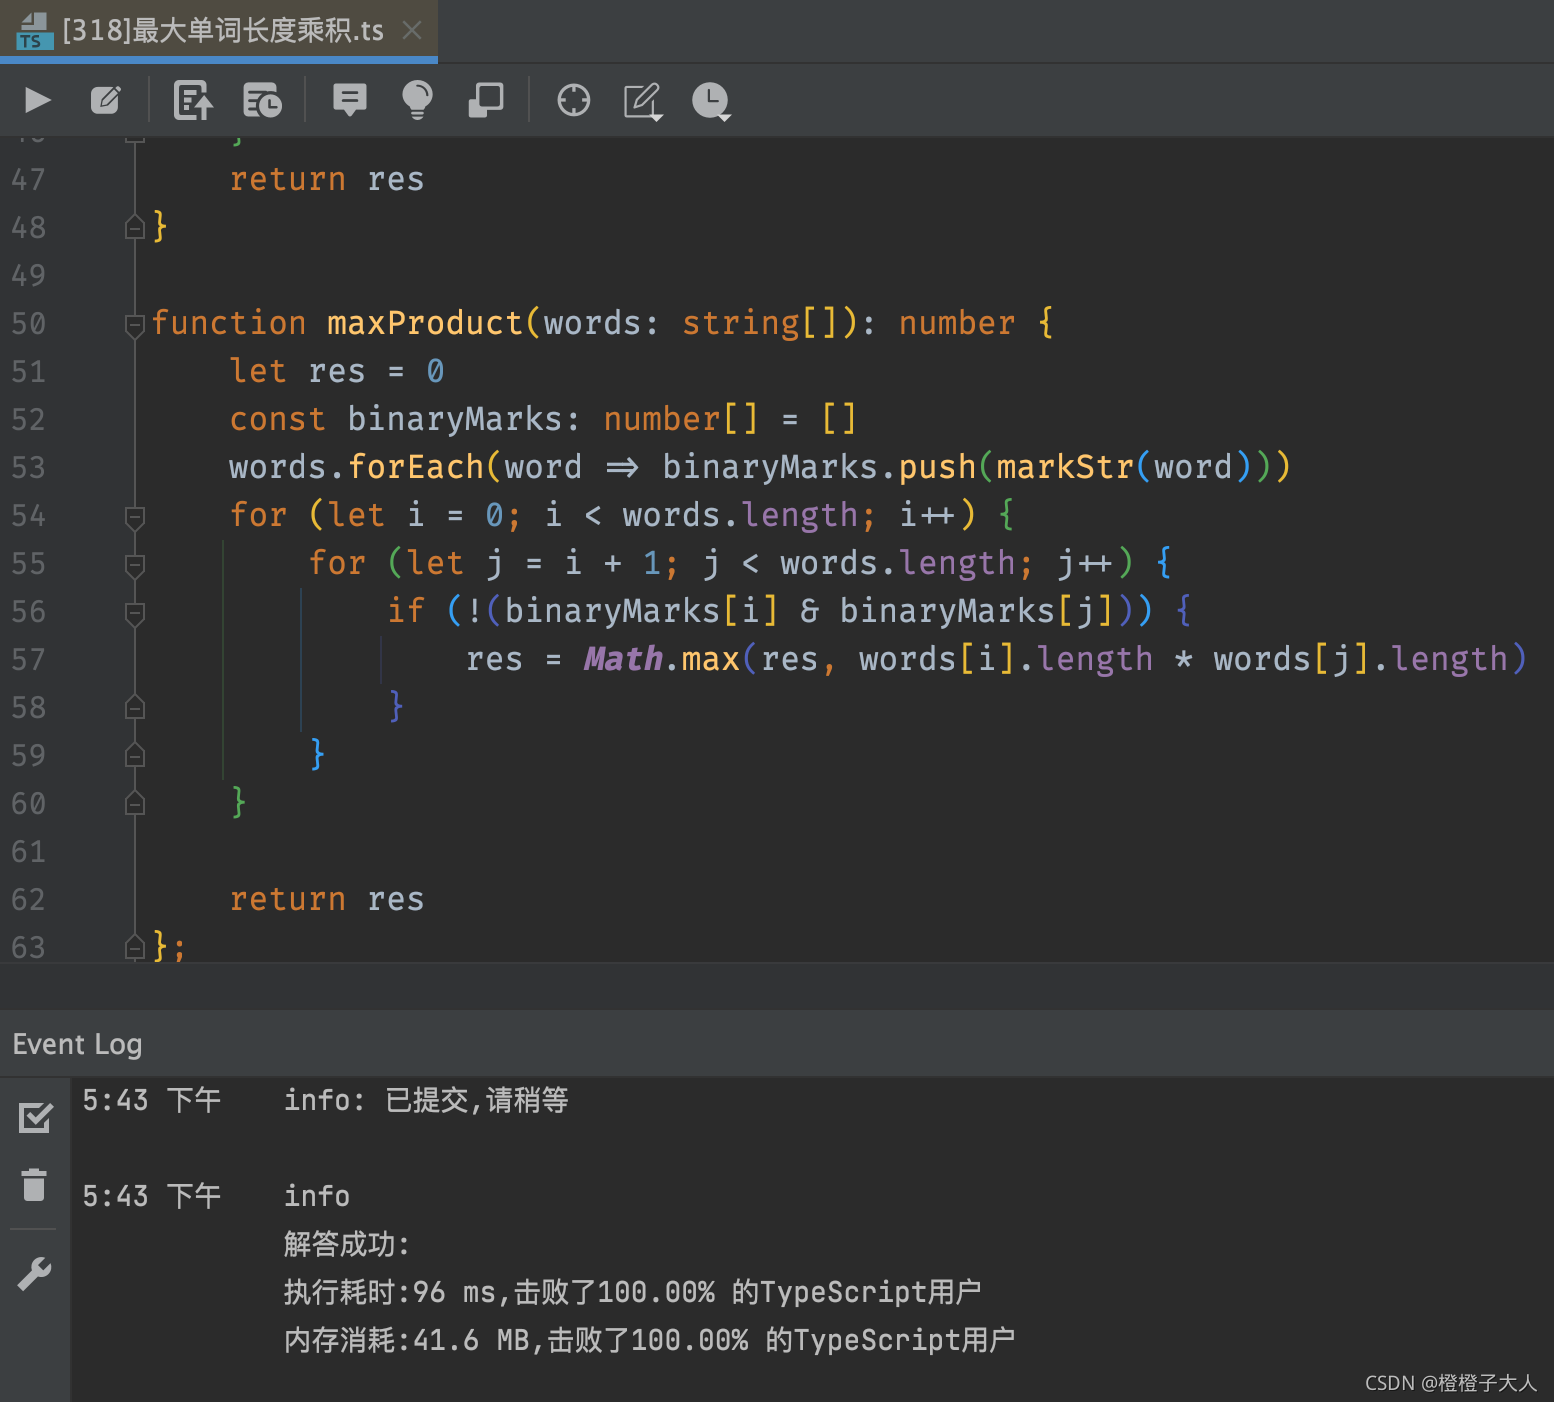This screenshot has height=1402, width=1554.
Task: Click the edit test case pencil icon
Action: [x=106, y=100]
